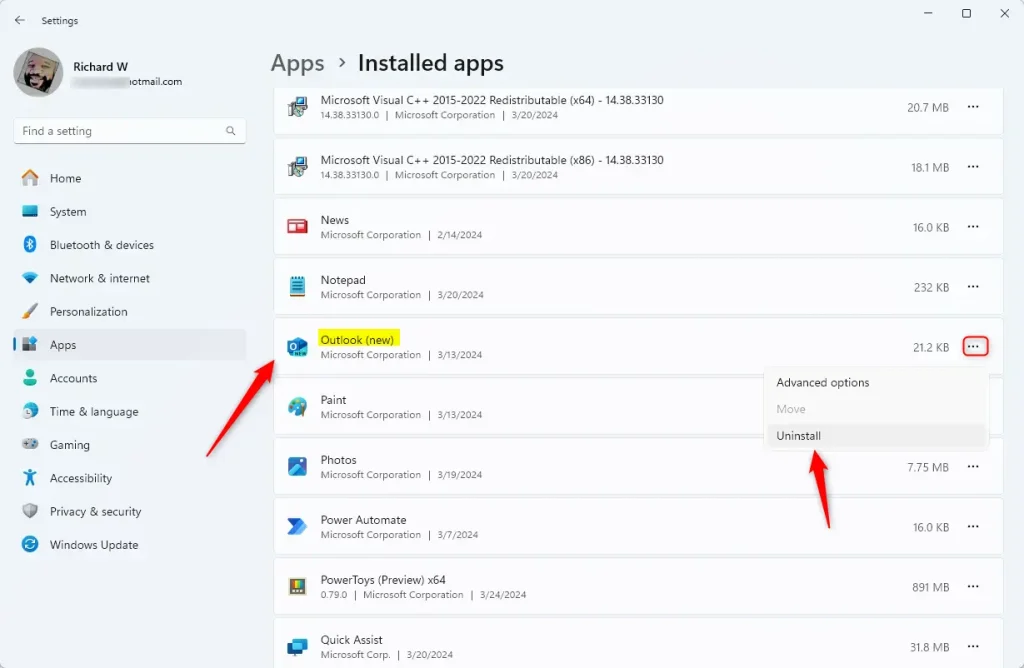The image size is (1024, 668).
Task: Click the 7.75 MB size value
Action: tap(927, 468)
